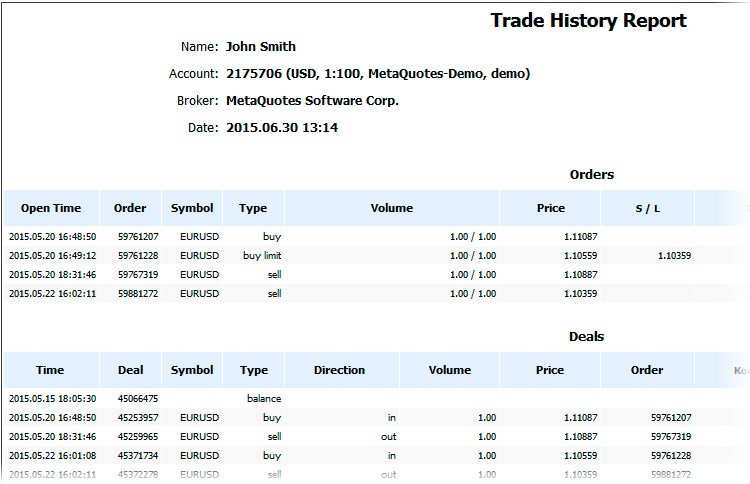Screen dimensions: 750x484
Task: Click the report date 2015.06.30 13:14
Action: click(282, 128)
